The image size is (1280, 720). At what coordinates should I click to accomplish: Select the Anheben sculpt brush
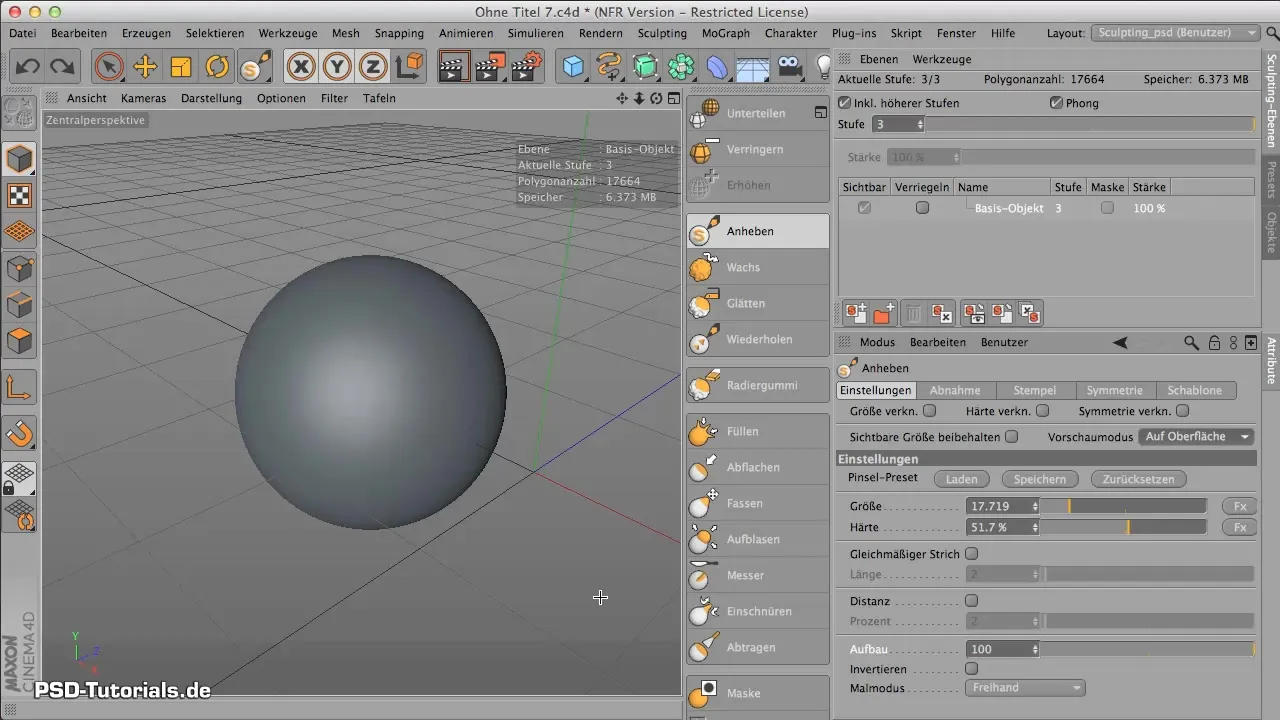pyautogui.click(x=757, y=231)
